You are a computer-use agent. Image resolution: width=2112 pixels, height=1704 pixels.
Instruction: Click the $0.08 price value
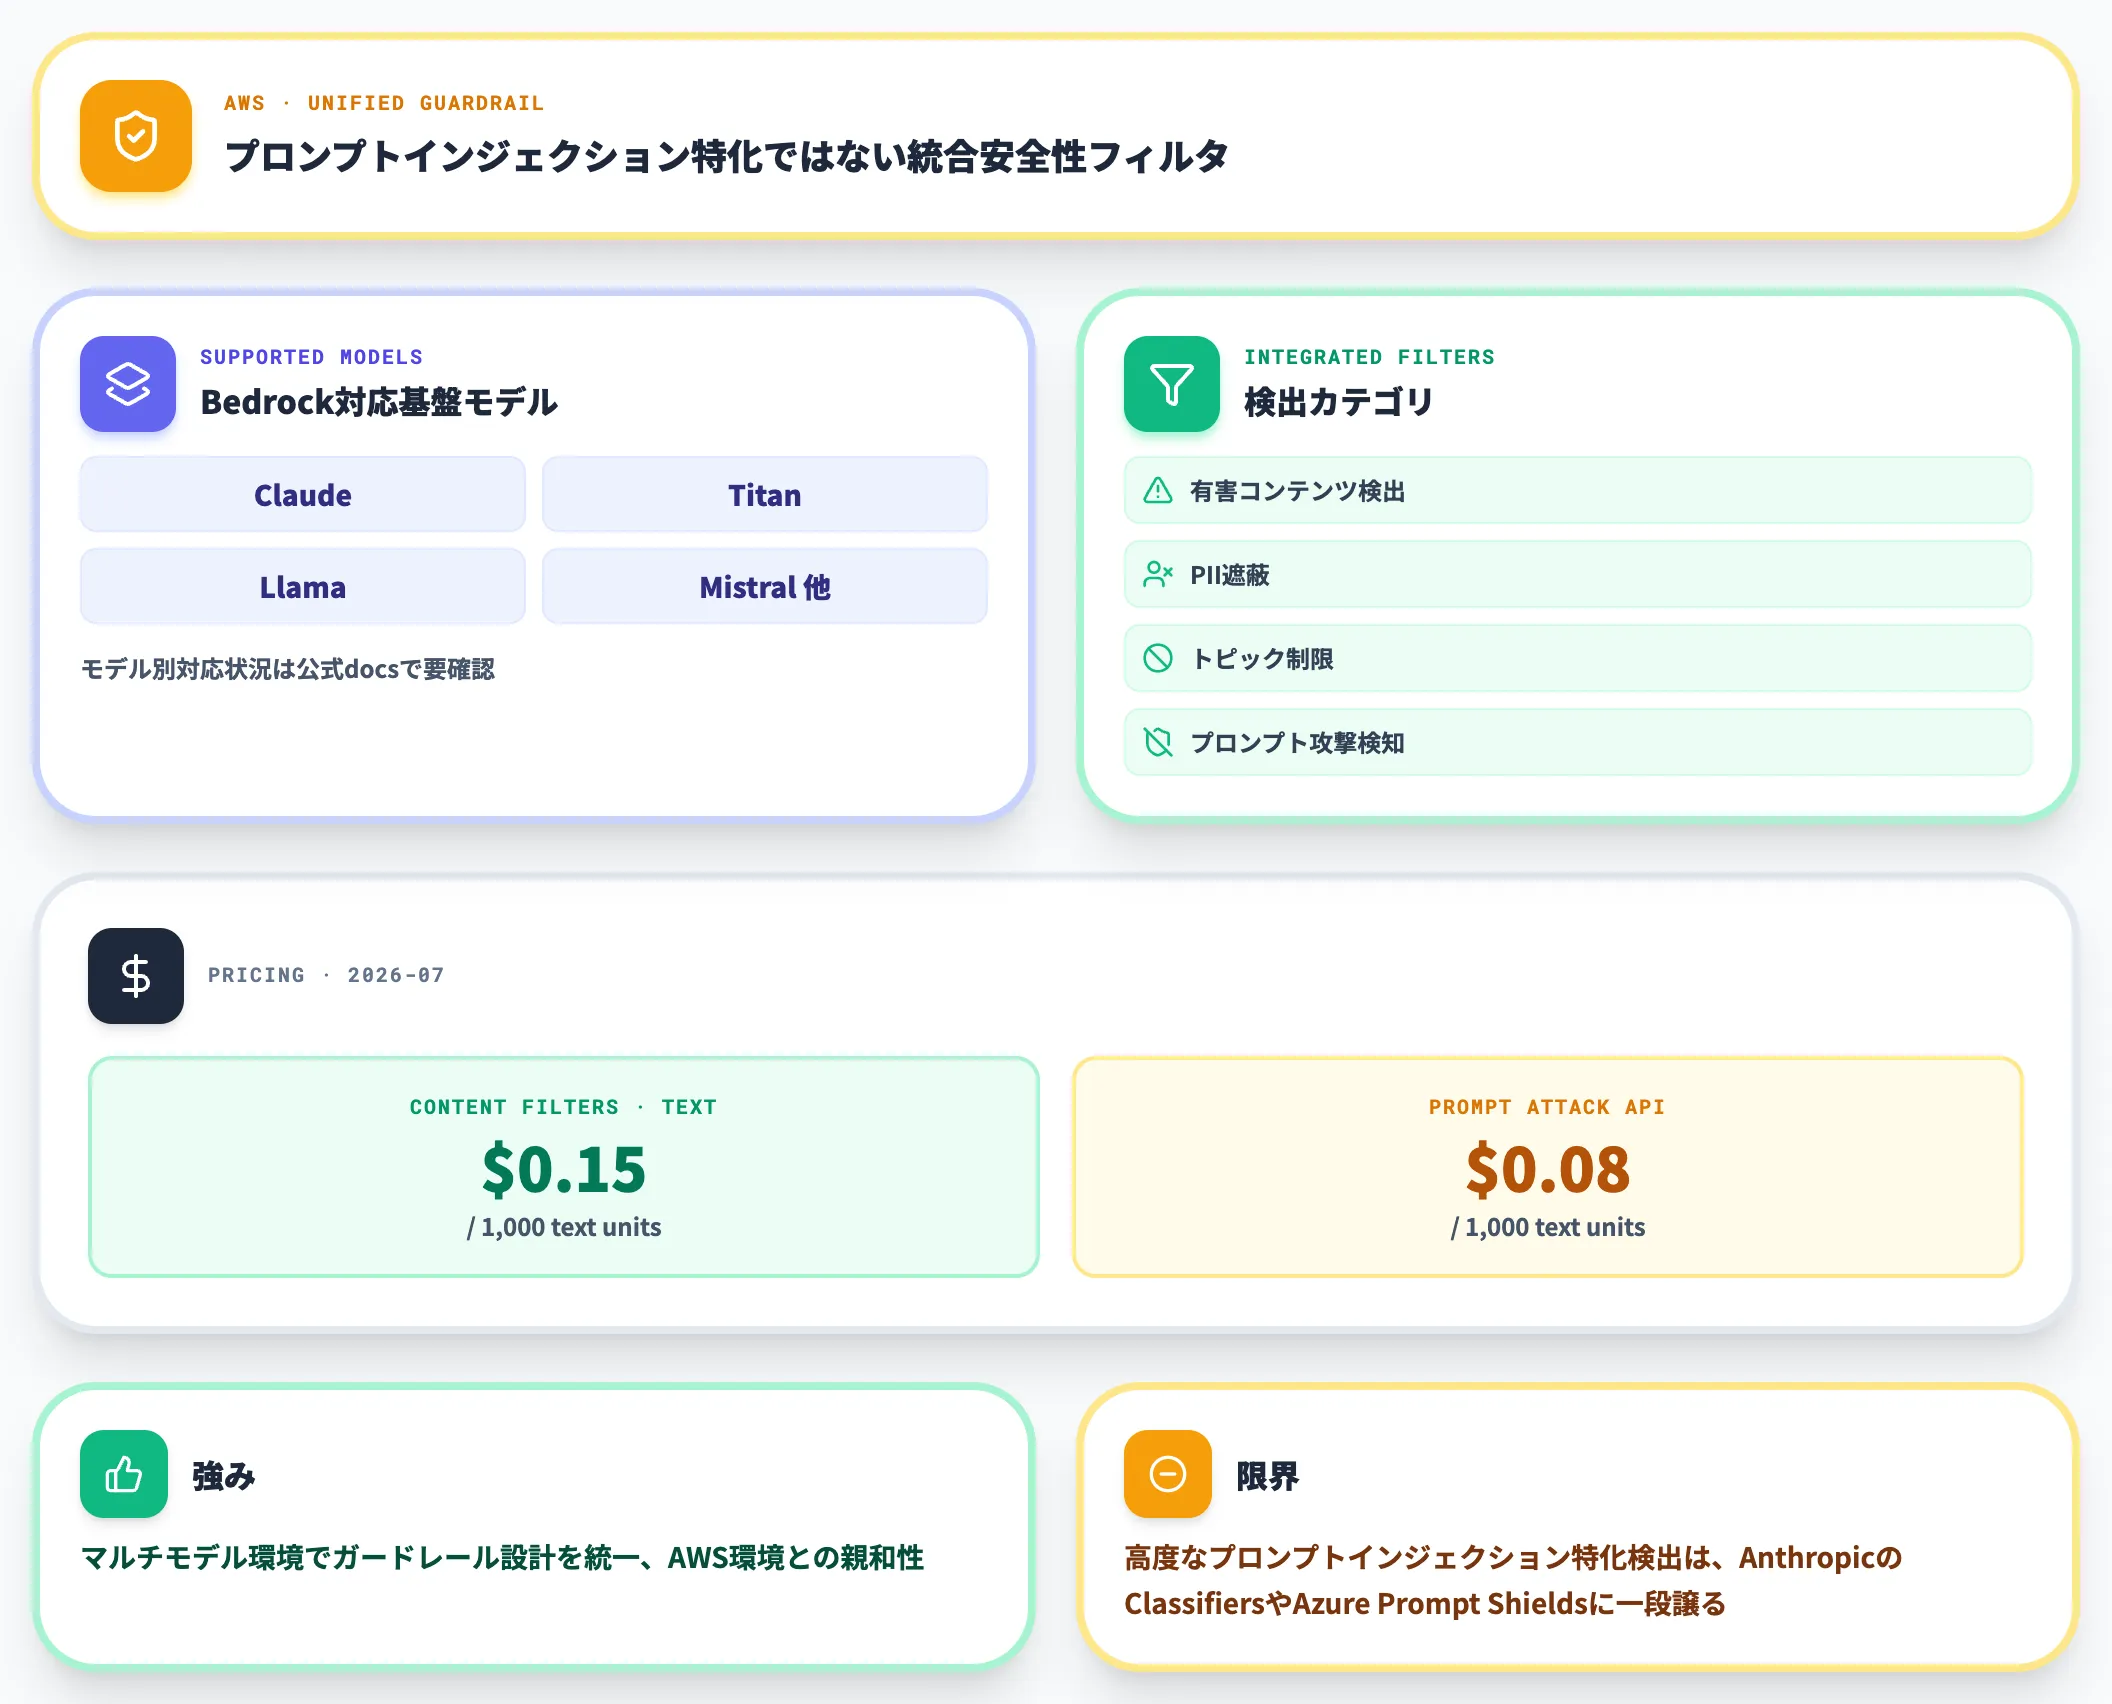pos(1548,1169)
